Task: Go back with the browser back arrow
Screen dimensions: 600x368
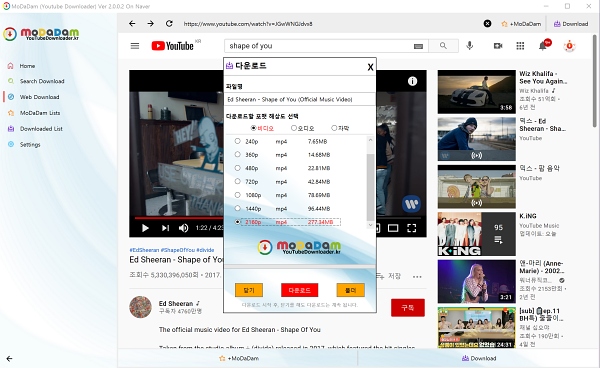Action: [x=132, y=24]
